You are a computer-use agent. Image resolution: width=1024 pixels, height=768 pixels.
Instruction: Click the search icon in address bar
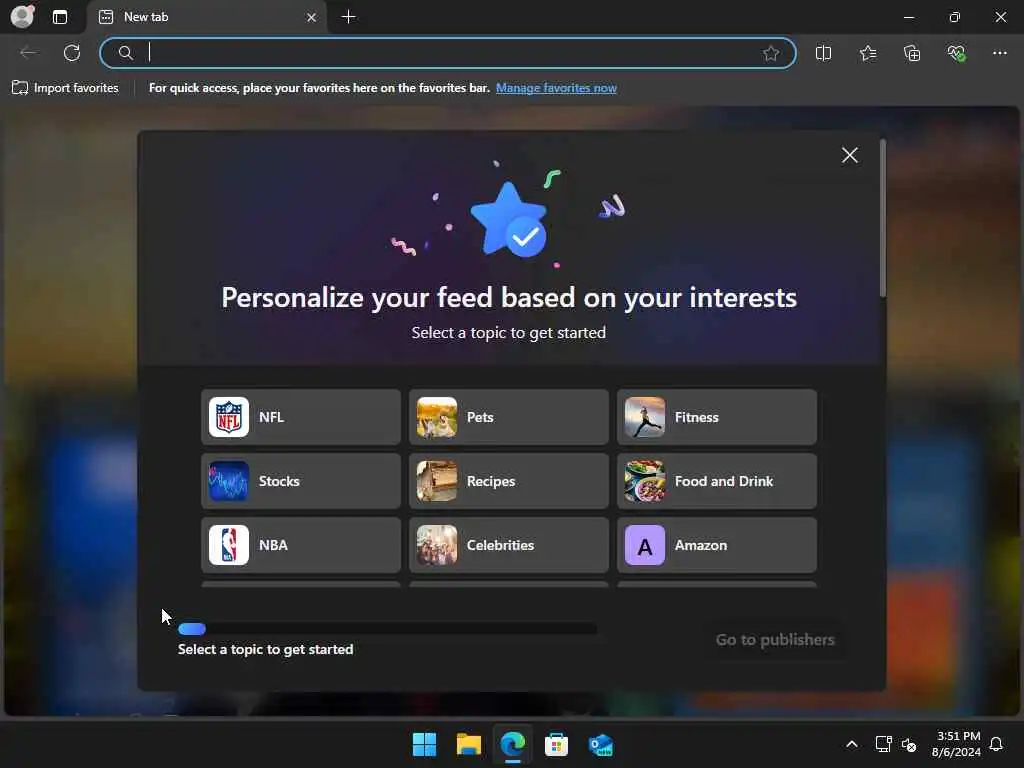125,53
